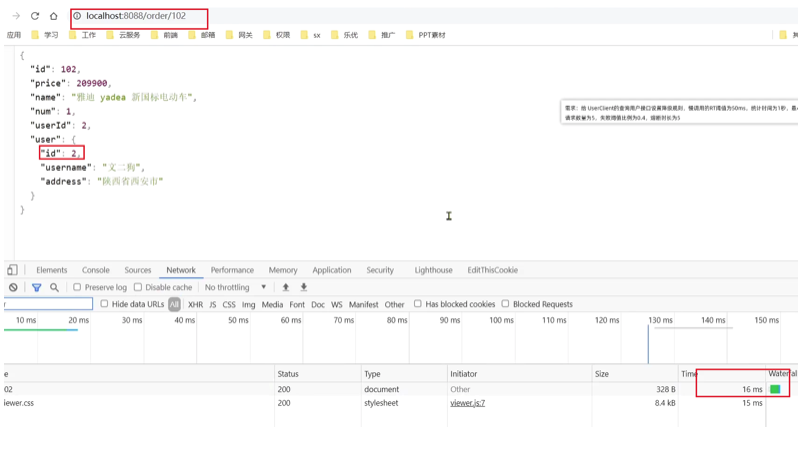
Task: Click the green waterfall bar for document request
Action: point(775,389)
